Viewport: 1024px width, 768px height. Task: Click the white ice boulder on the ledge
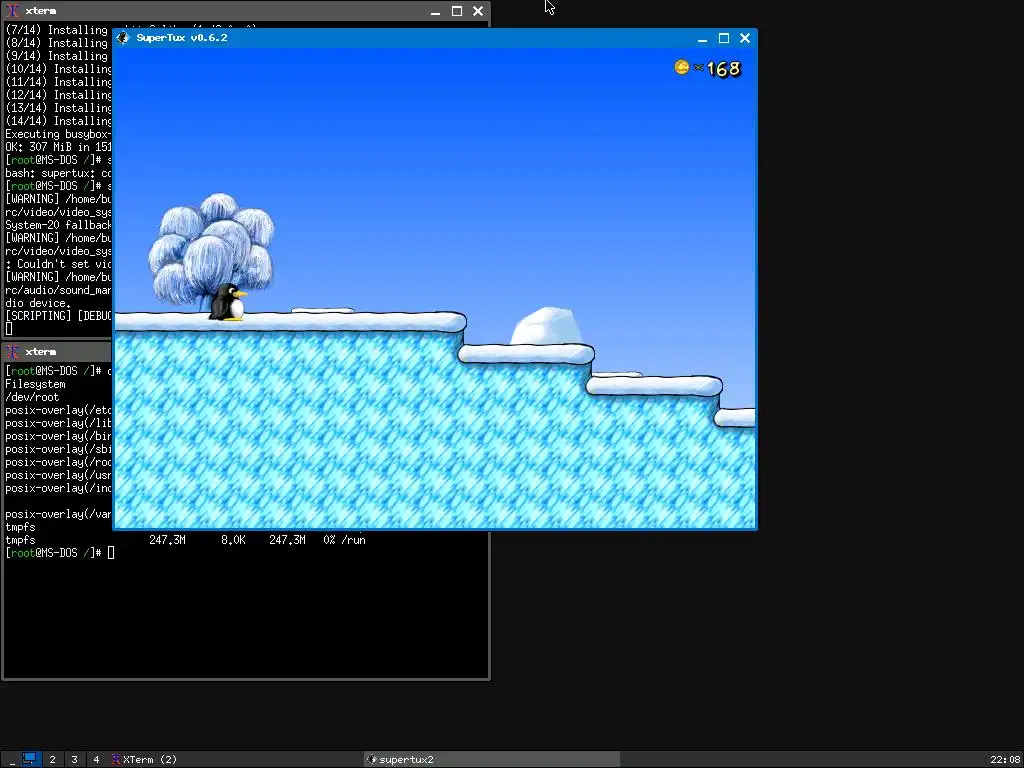point(546,327)
